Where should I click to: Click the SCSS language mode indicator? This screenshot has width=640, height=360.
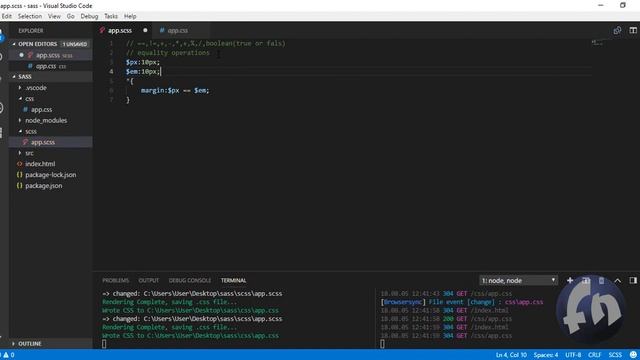[615, 355]
